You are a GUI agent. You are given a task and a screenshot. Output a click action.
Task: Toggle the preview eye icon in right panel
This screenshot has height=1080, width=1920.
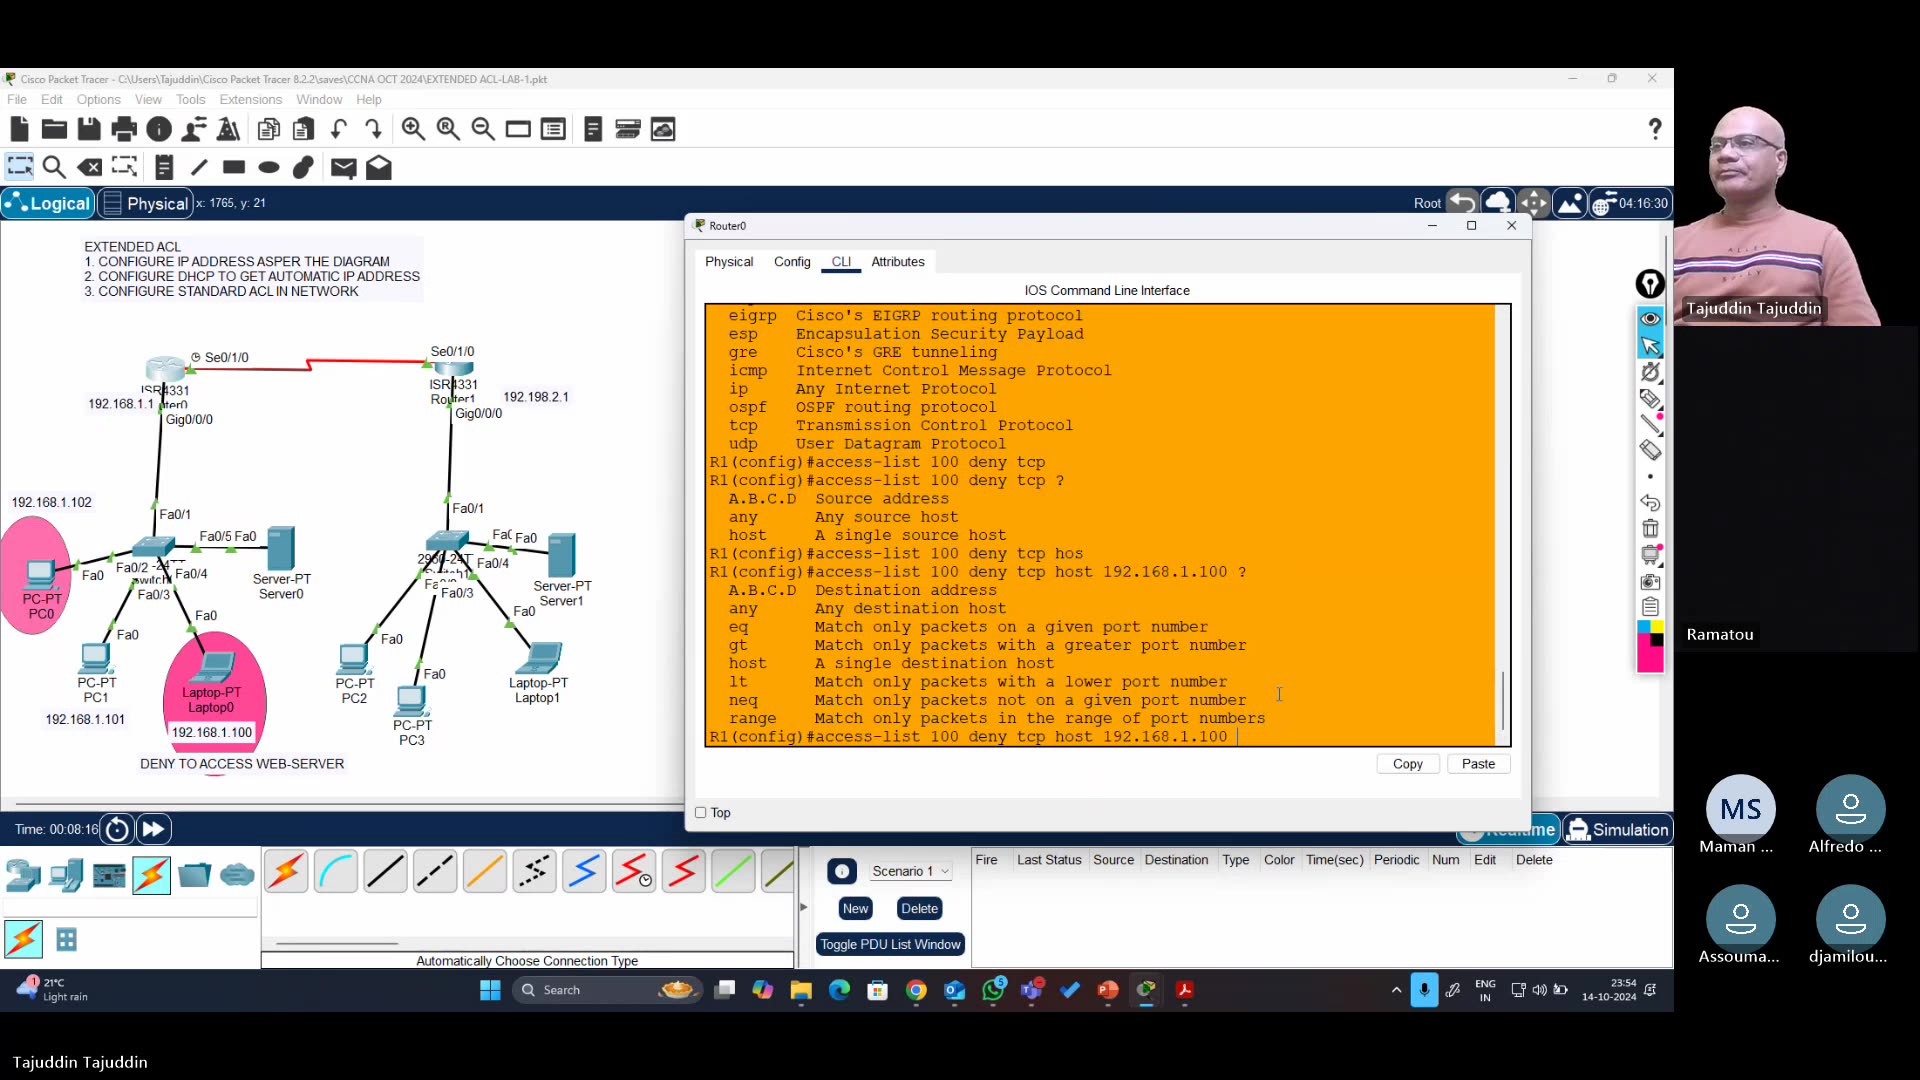tap(1650, 318)
